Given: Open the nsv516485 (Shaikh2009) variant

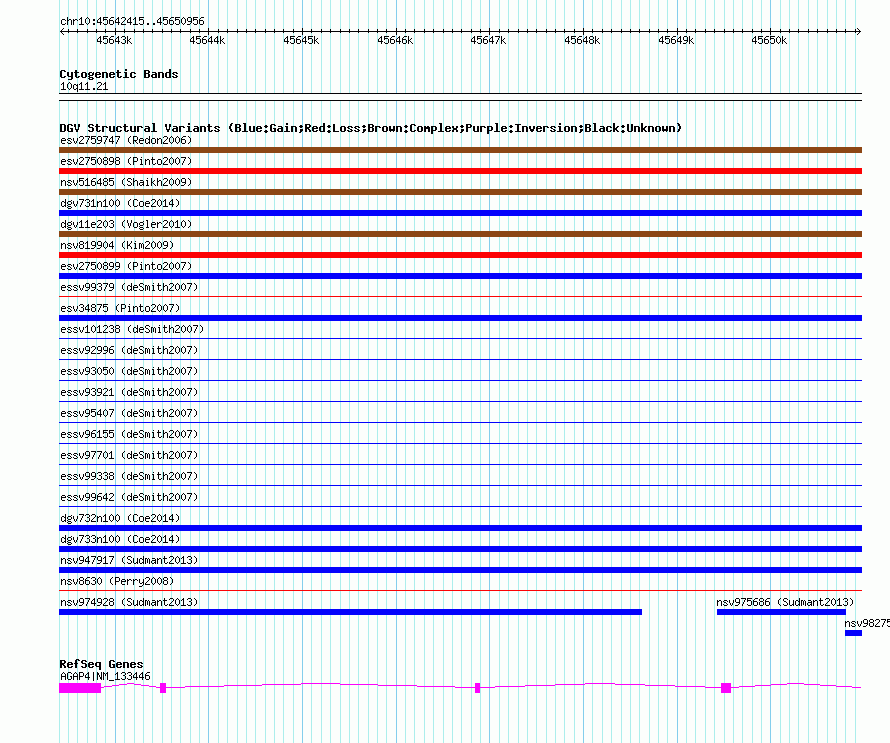Looking at the screenshot, I should [x=126, y=182].
